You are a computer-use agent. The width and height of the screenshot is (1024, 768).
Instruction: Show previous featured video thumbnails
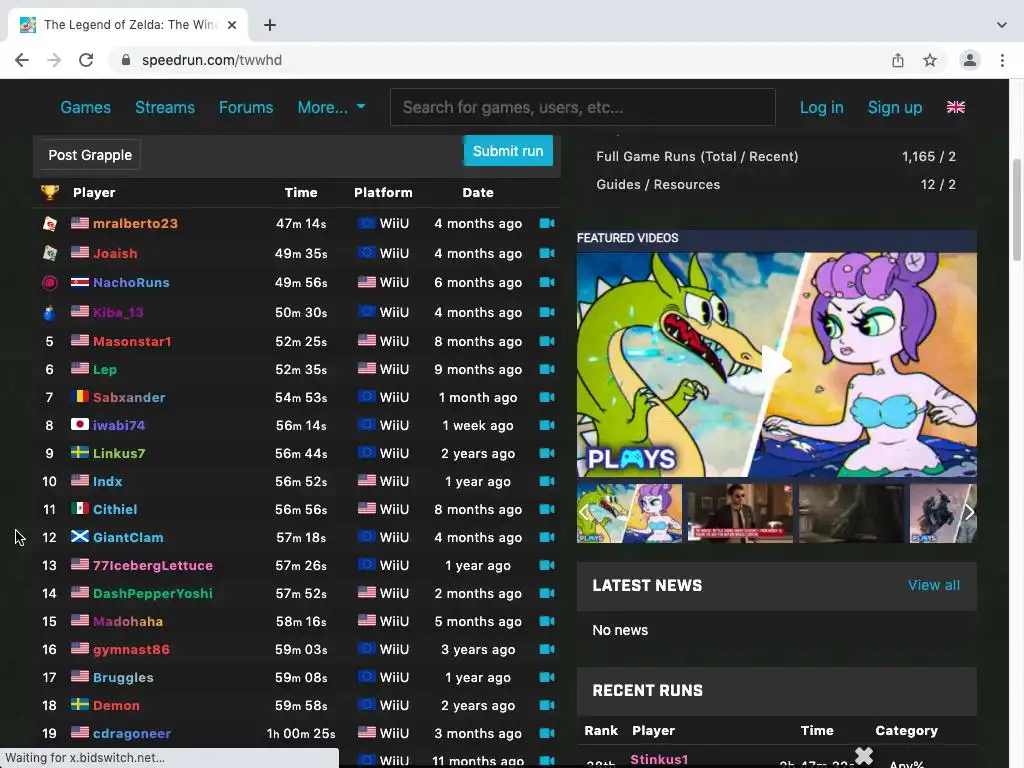pyautogui.click(x=584, y=513)
